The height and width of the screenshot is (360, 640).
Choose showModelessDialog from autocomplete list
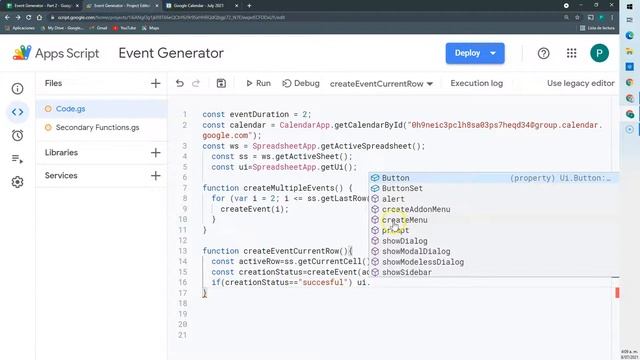[494, 262]
